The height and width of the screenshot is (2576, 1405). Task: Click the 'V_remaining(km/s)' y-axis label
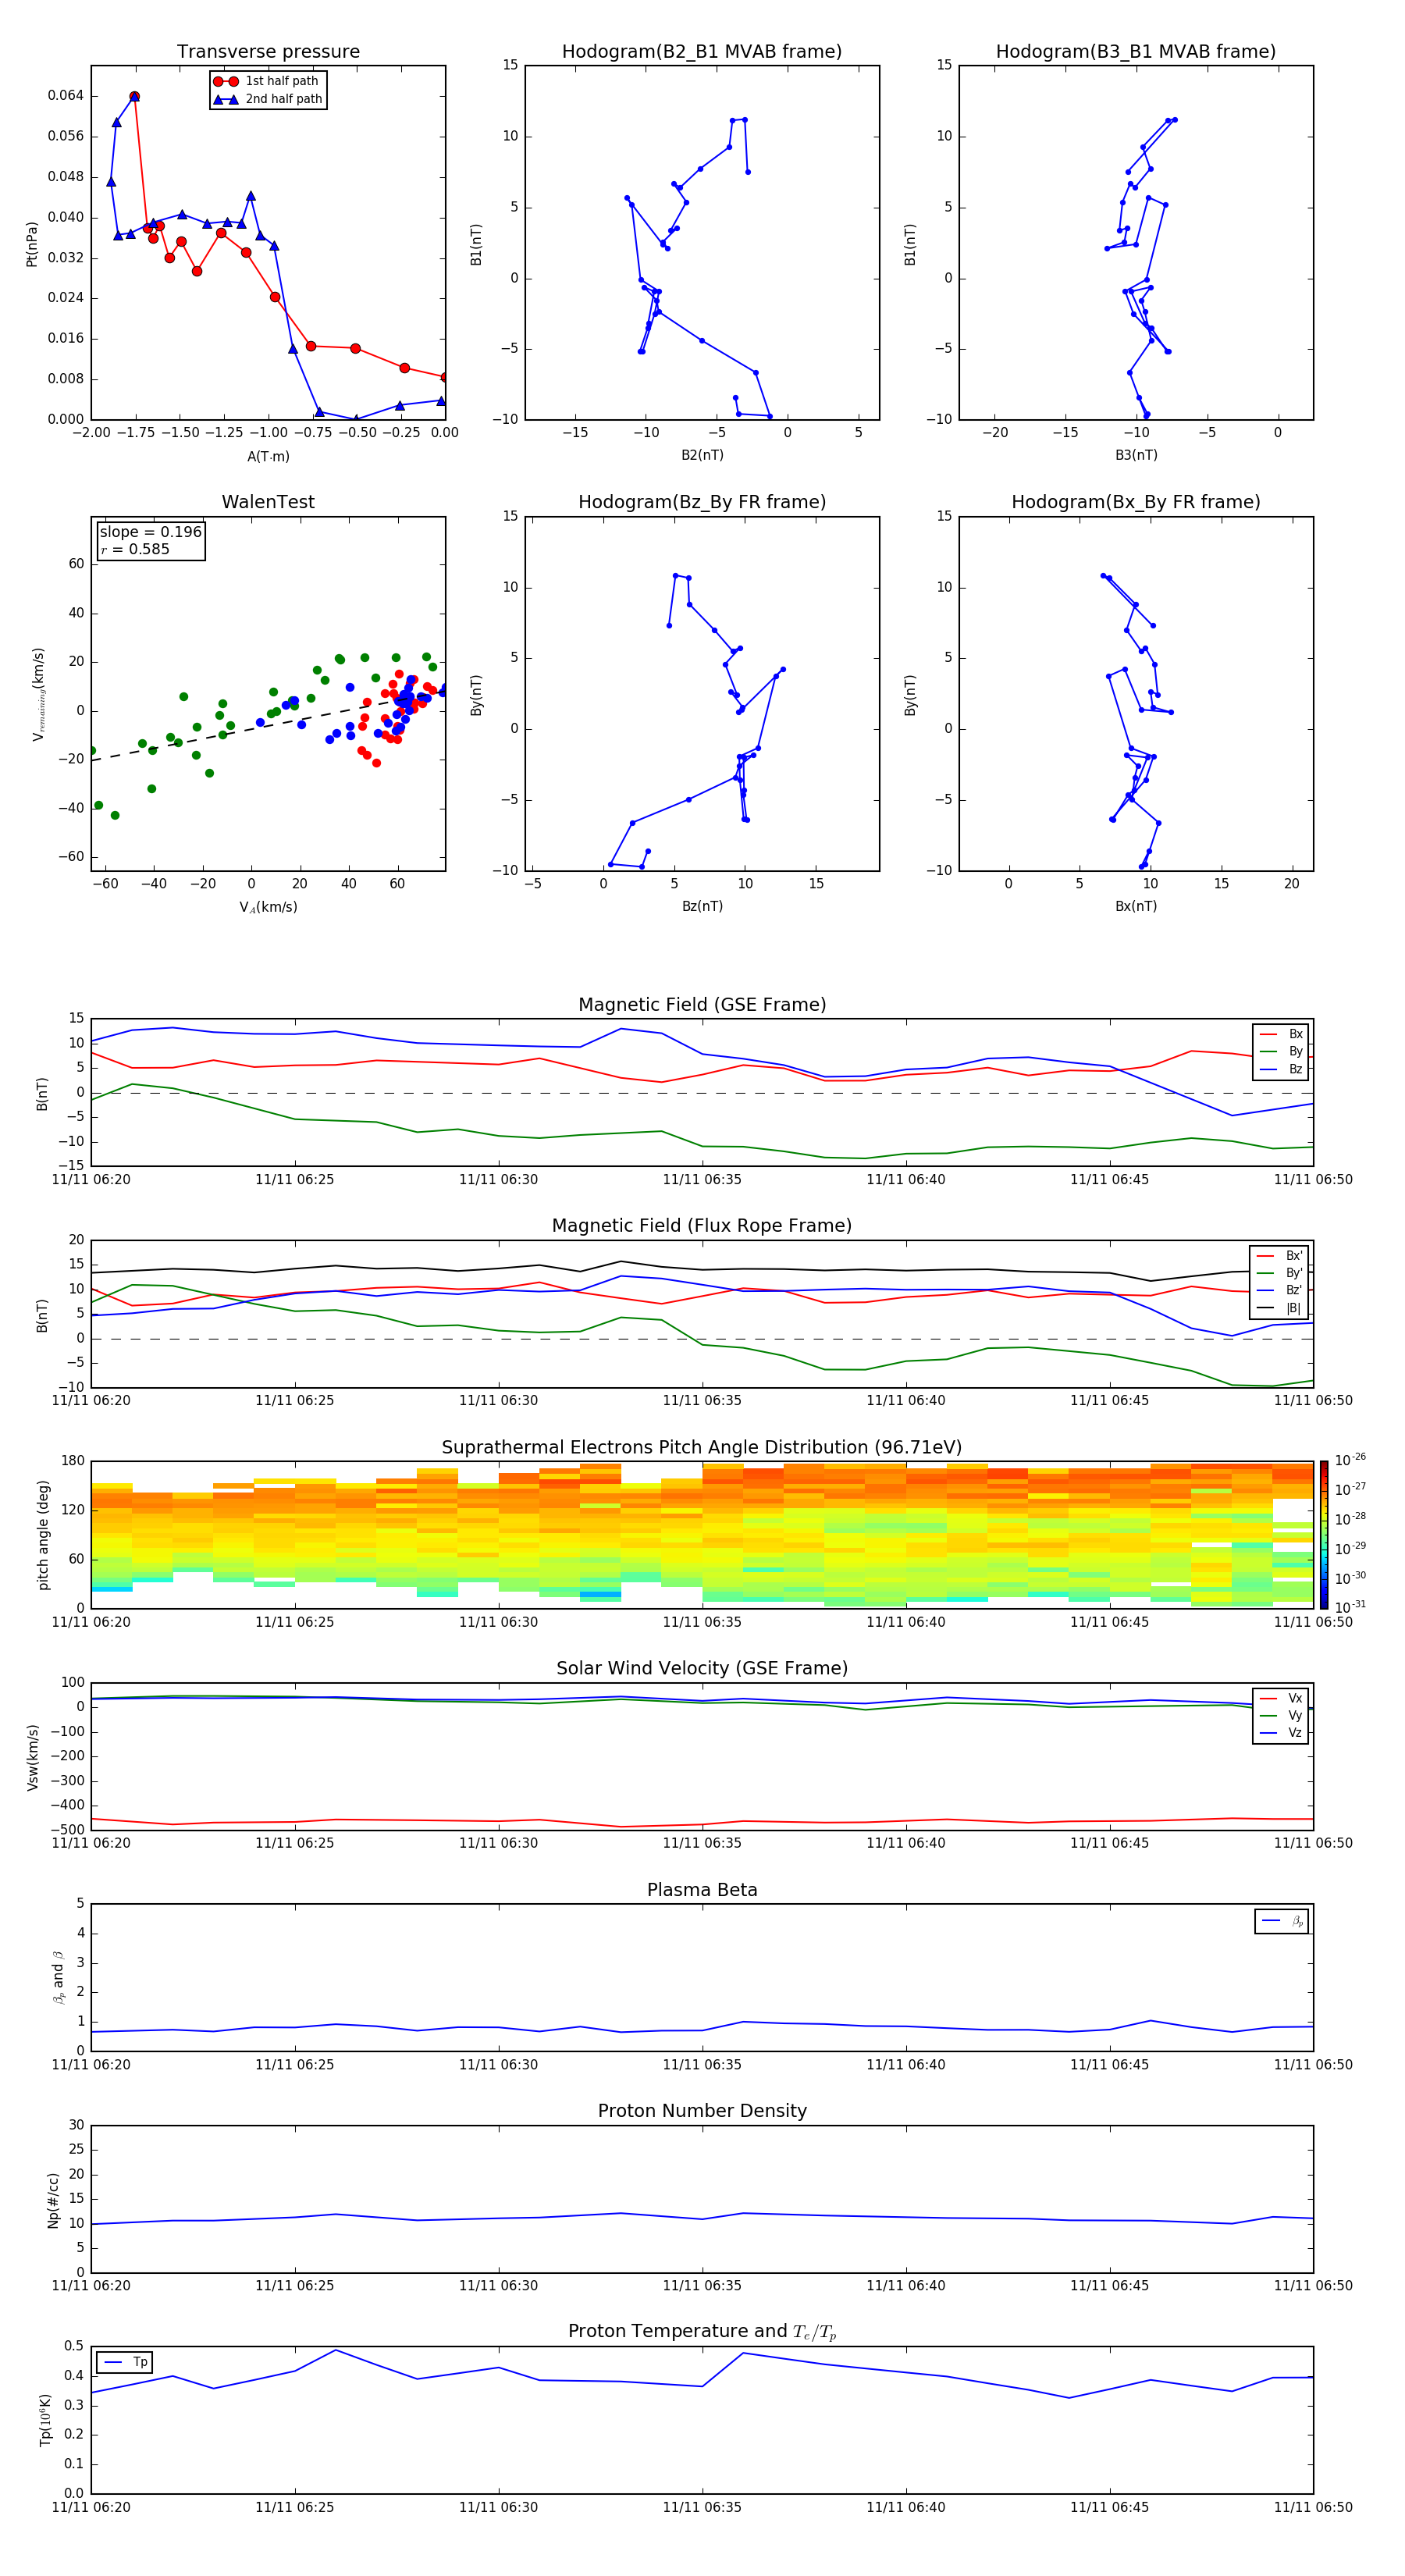pyautogui.click(x=38, y=694)
